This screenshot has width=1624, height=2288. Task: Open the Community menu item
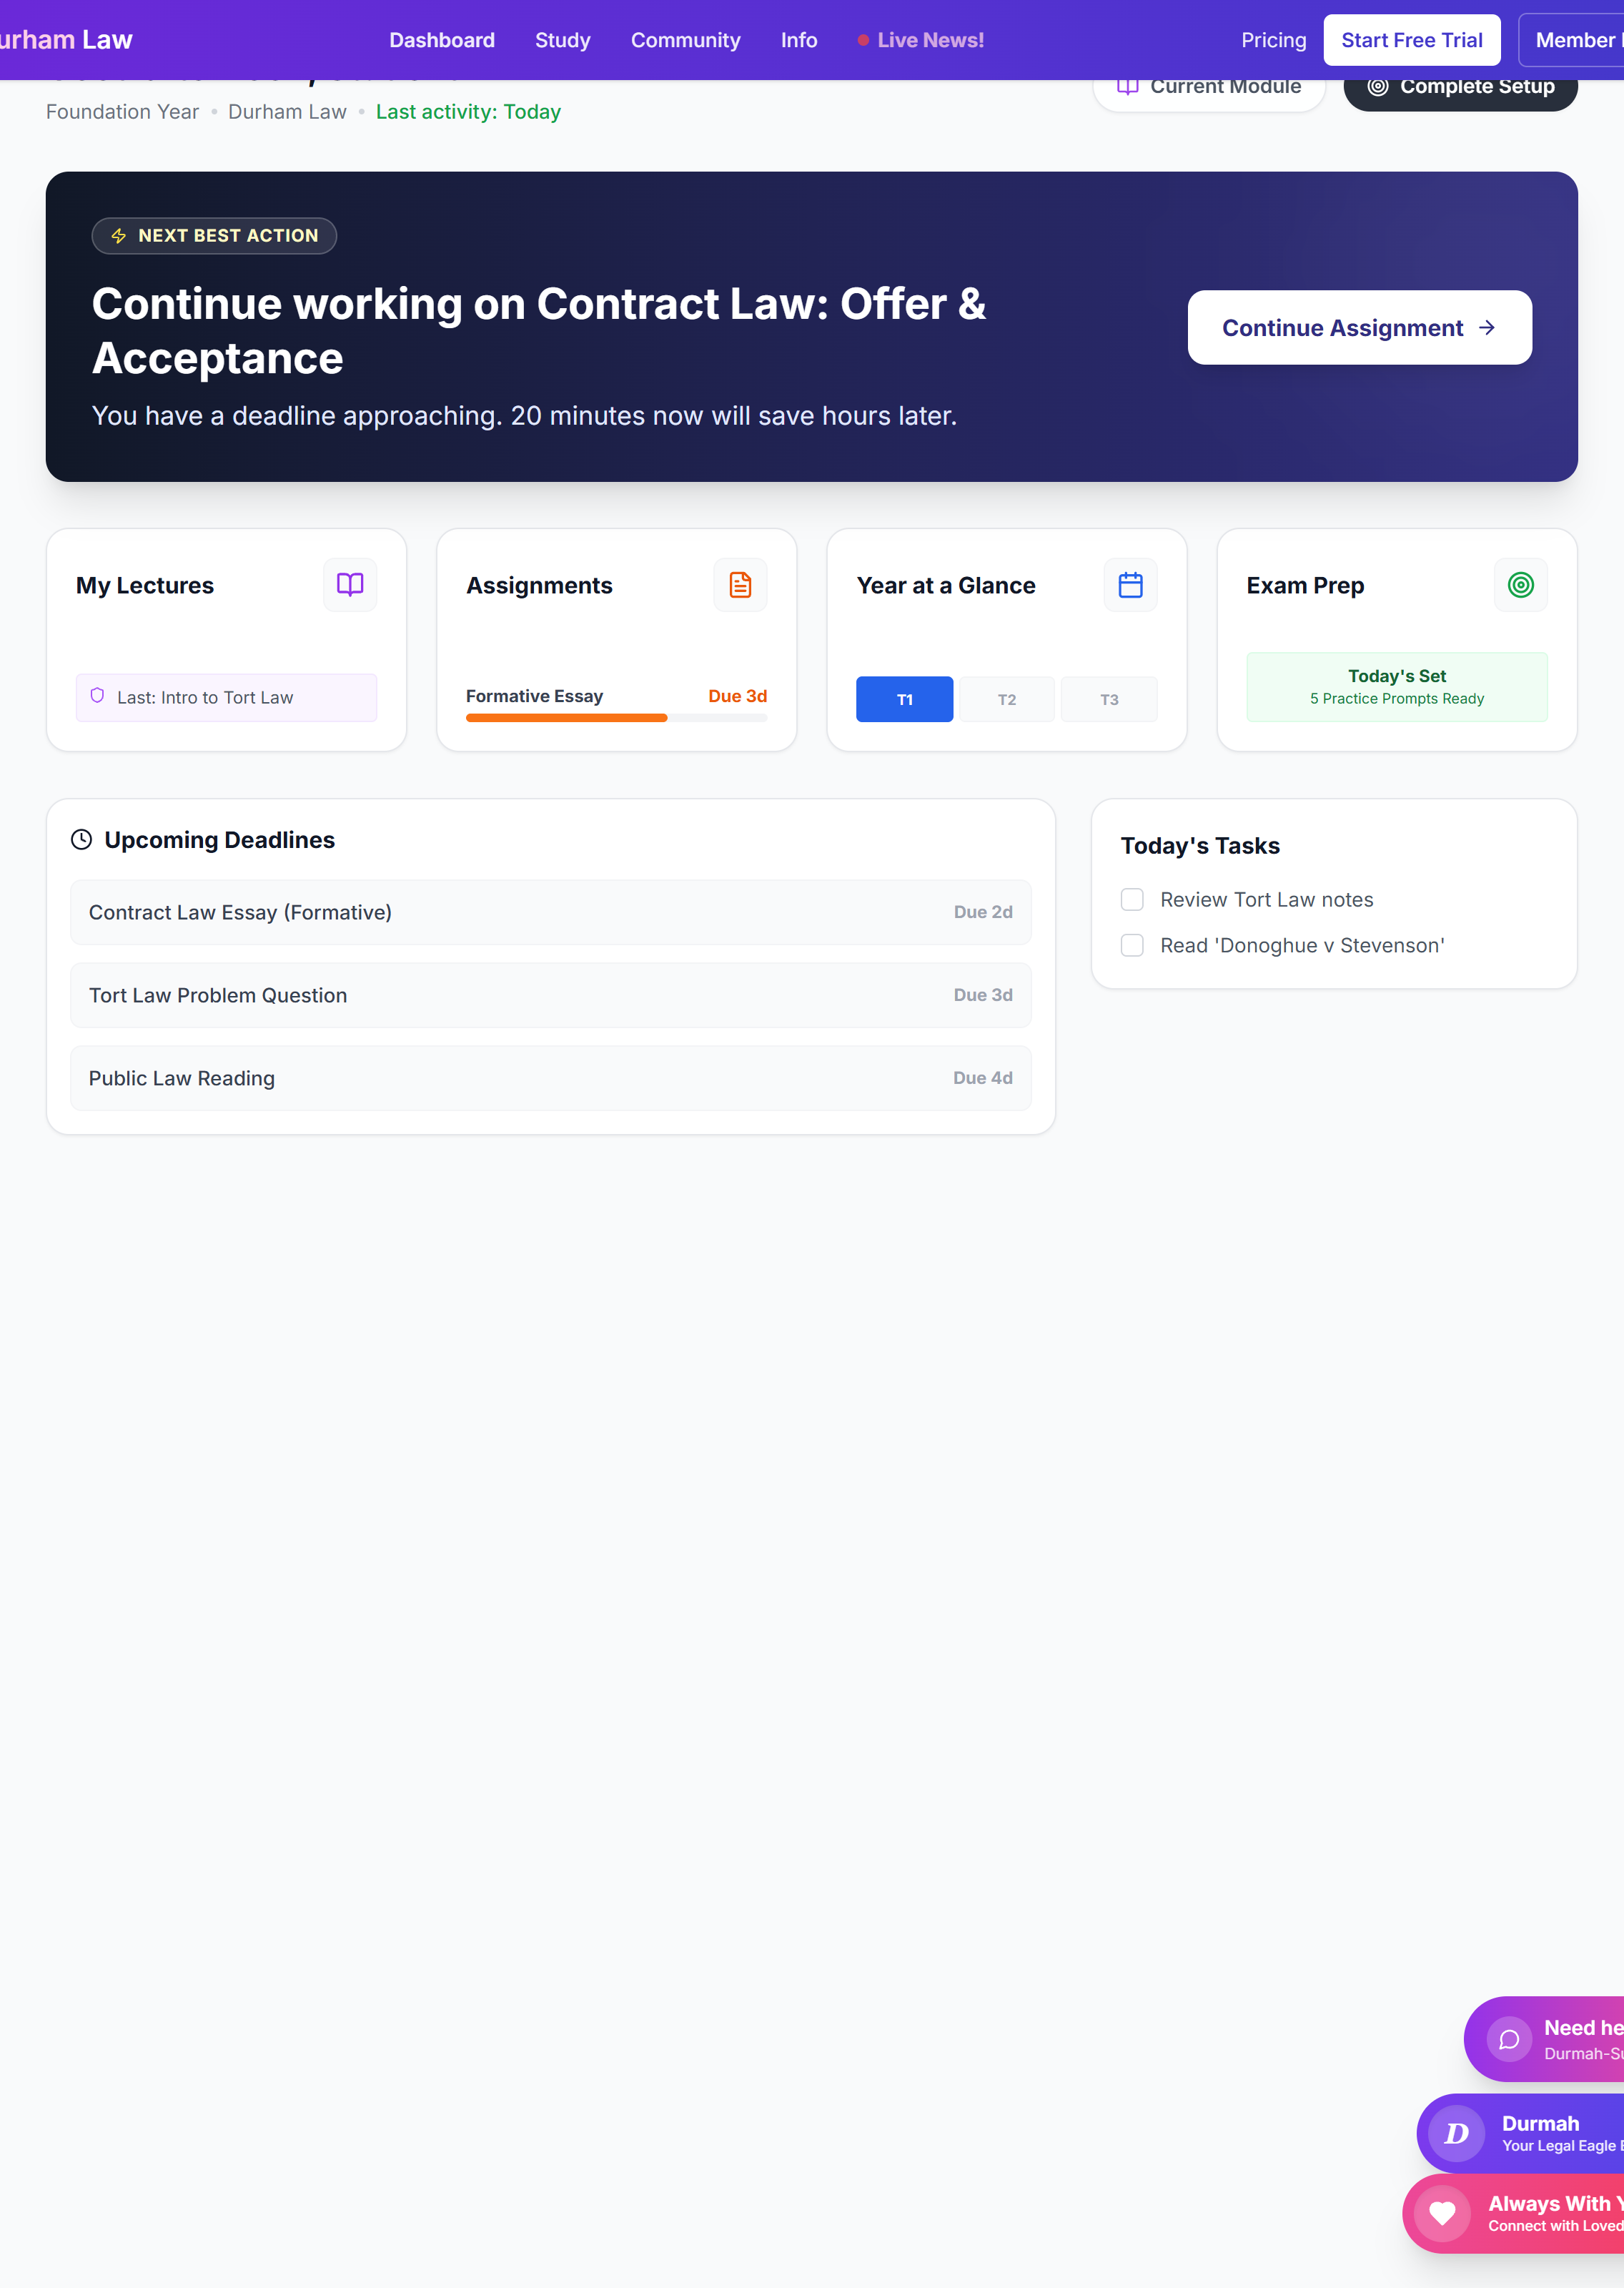[685, 40]
